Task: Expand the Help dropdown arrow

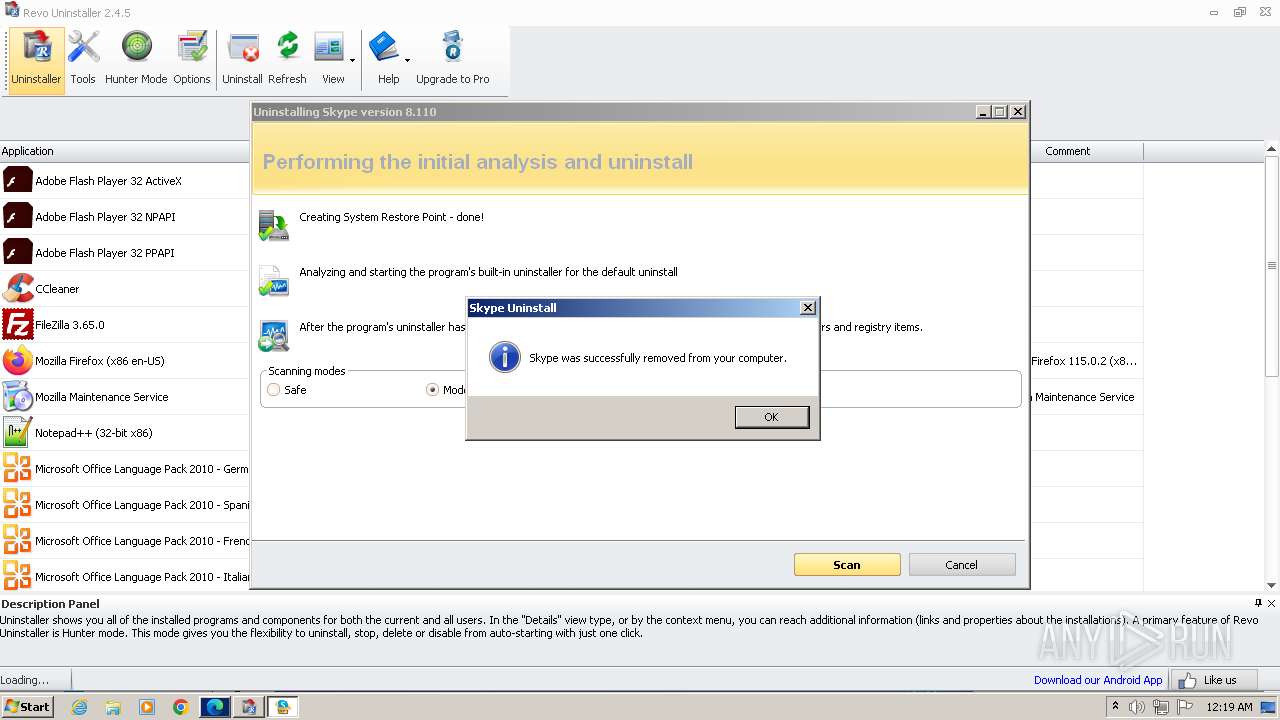Action: pos(407,60)
